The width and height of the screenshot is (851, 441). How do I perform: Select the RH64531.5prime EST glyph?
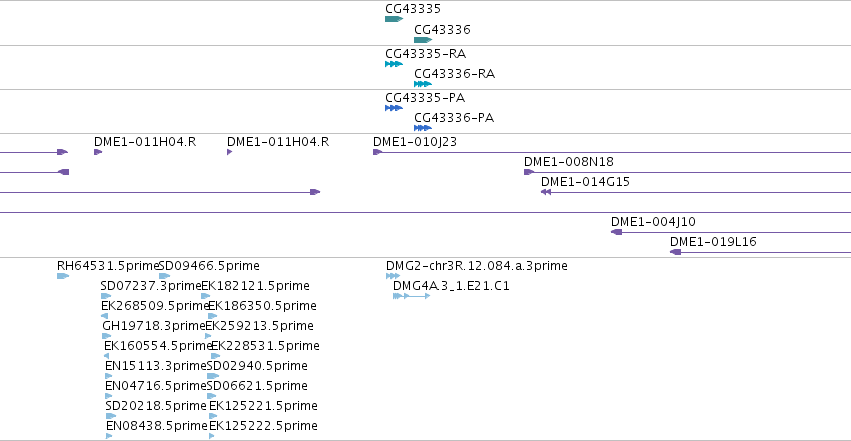coord(63,276)
